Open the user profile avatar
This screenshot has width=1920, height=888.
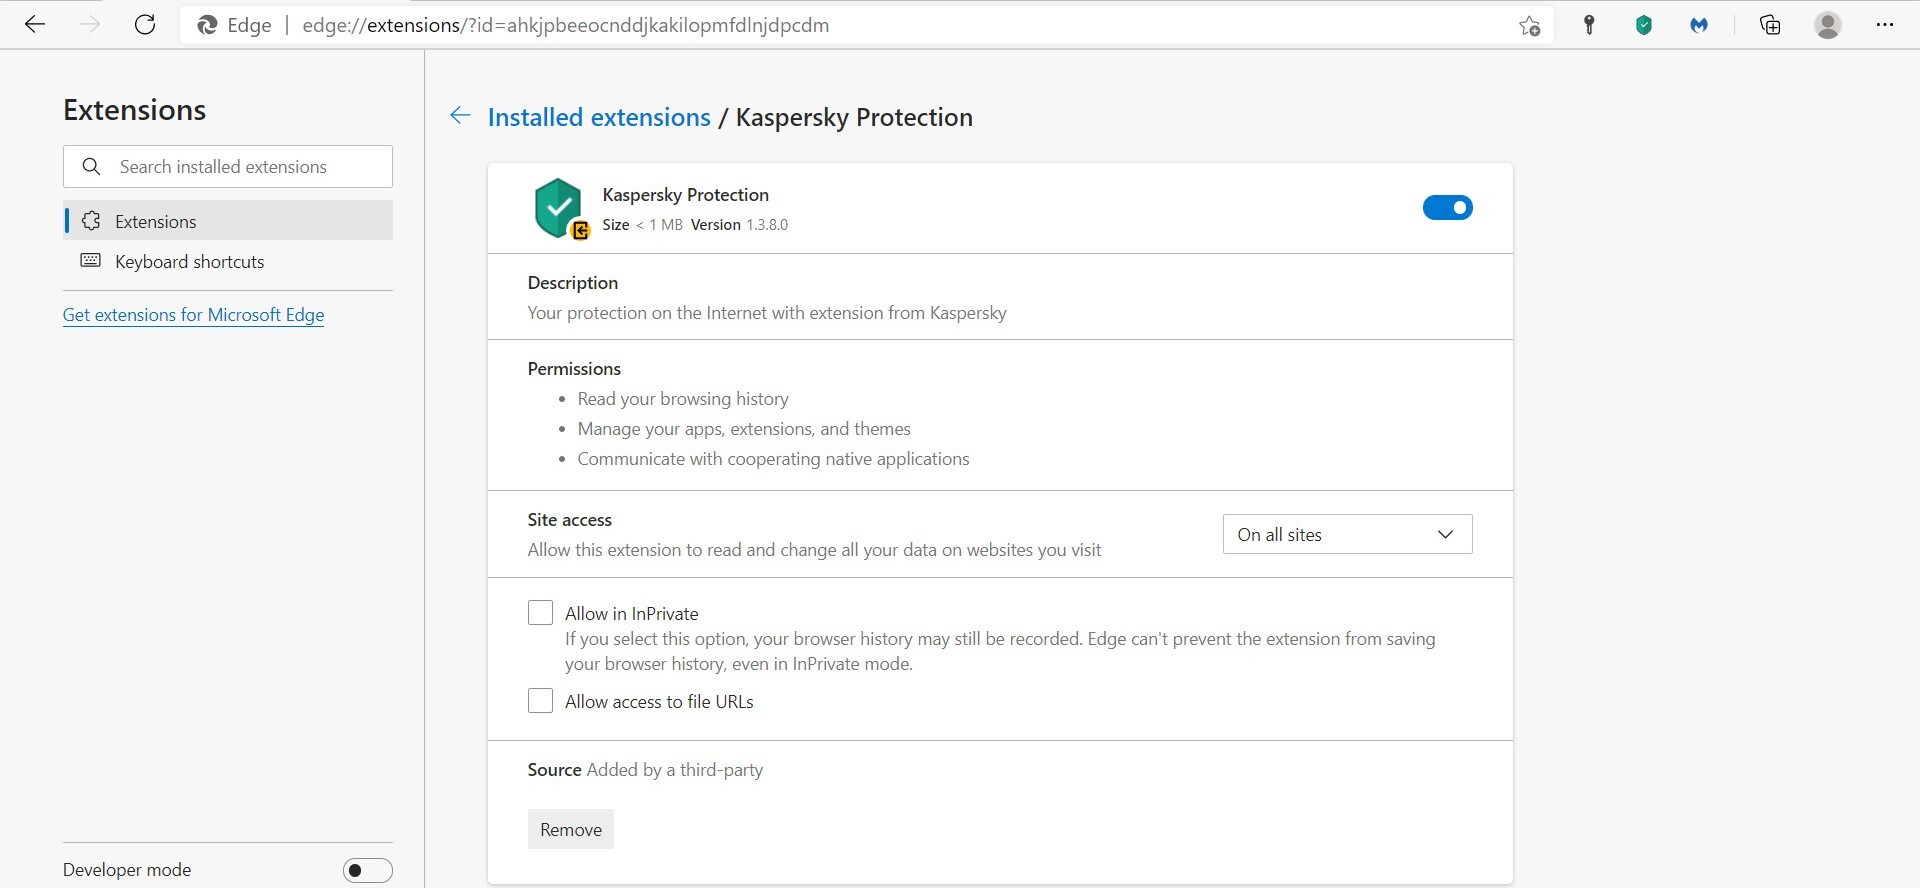point(1827,26)
